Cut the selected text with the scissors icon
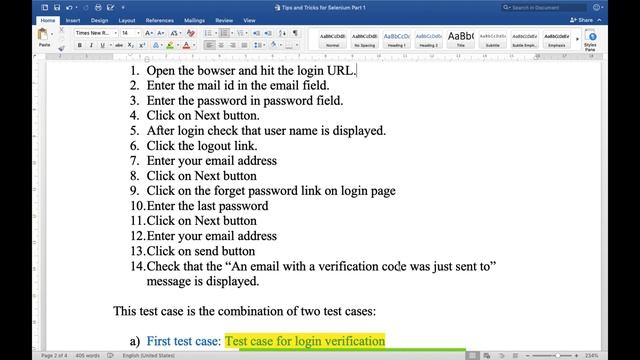The width and height of the screenshot is (640, 360). coord(61,30)
